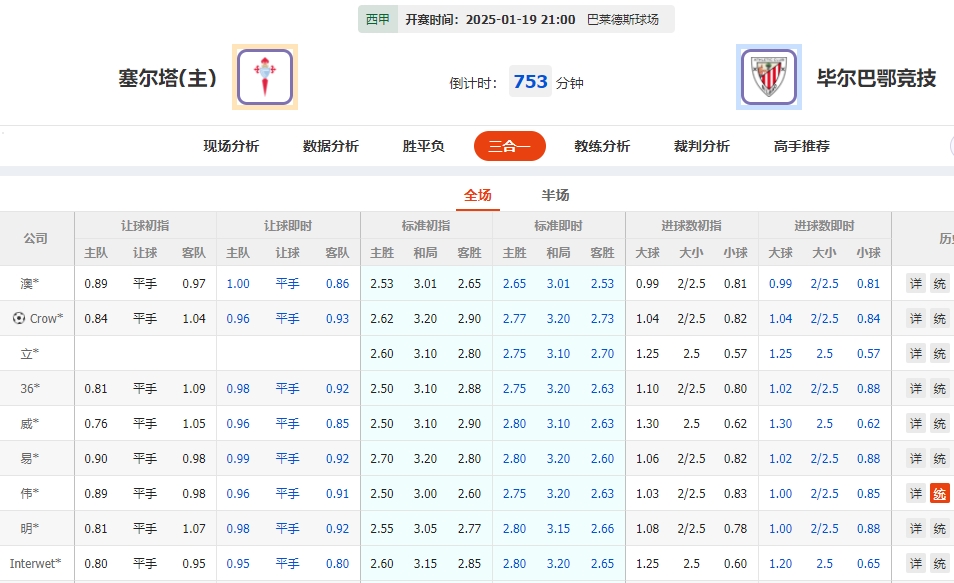
Task: Click the highlighted orange 统 icon on 伟* row
Action: [938, 493]
